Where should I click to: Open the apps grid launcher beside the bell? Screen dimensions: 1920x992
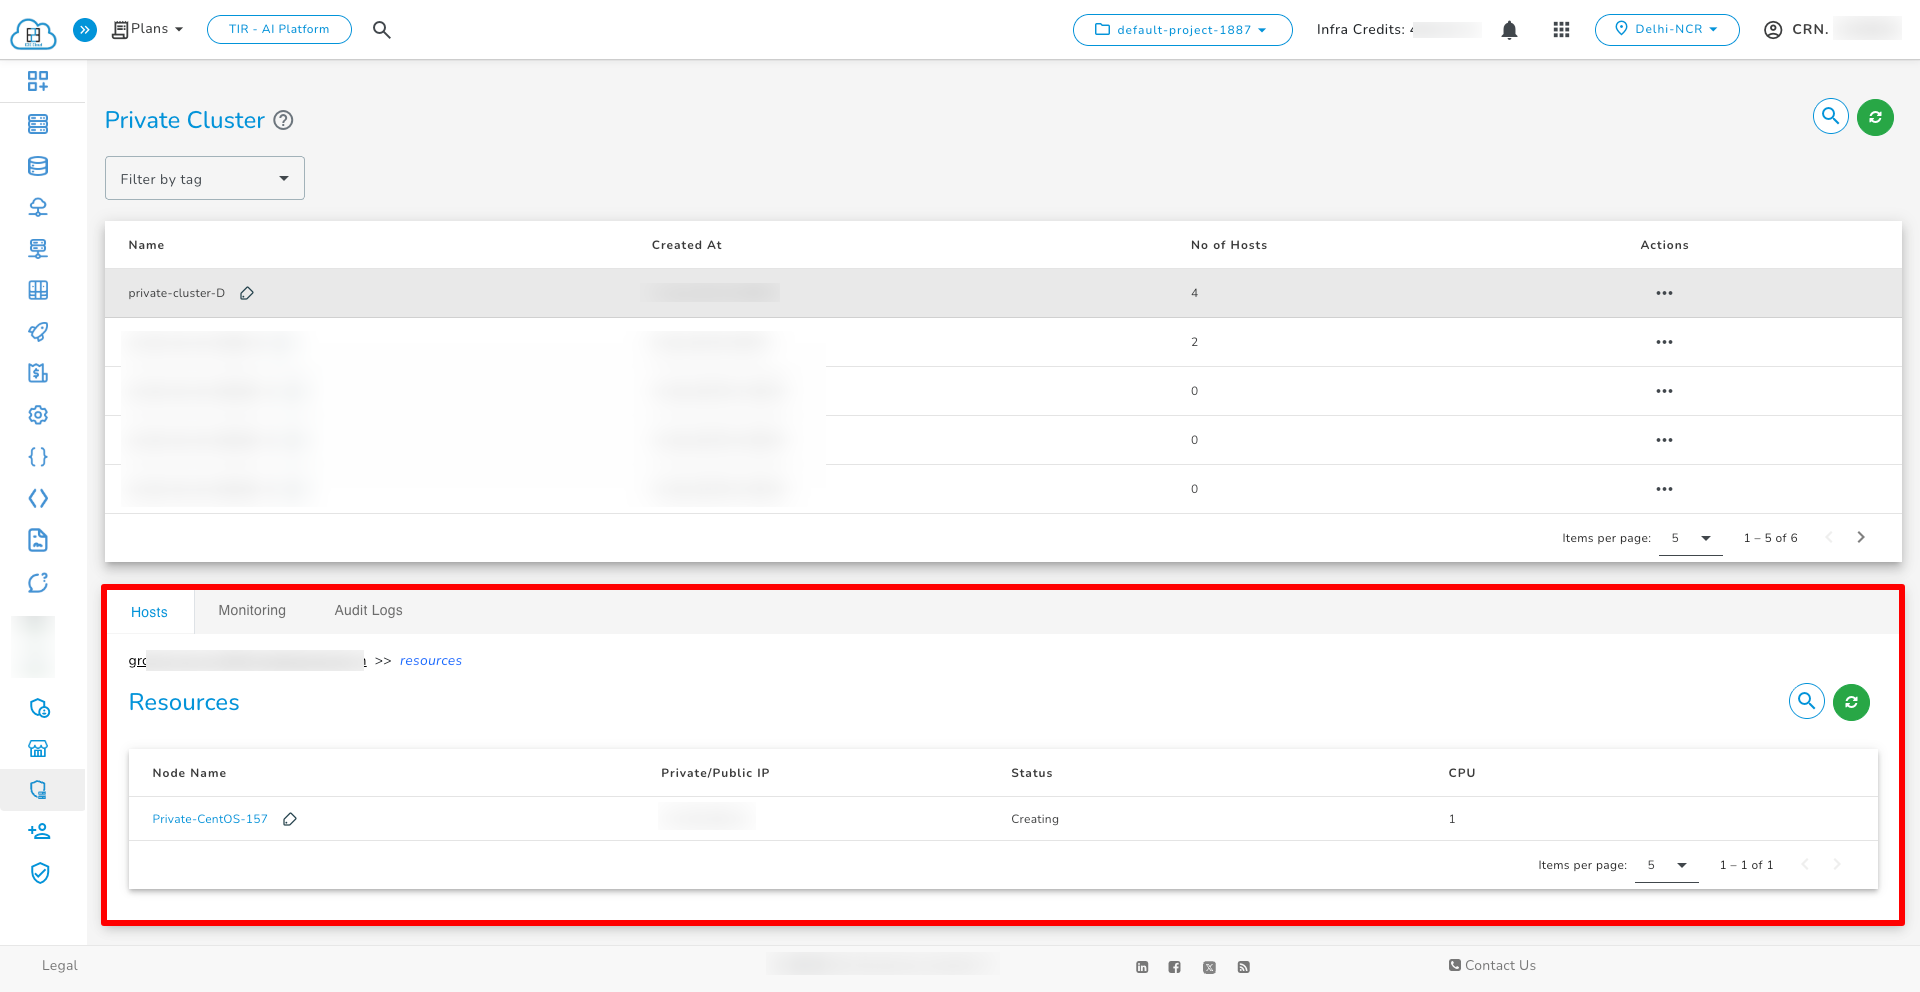(1561, 29)
